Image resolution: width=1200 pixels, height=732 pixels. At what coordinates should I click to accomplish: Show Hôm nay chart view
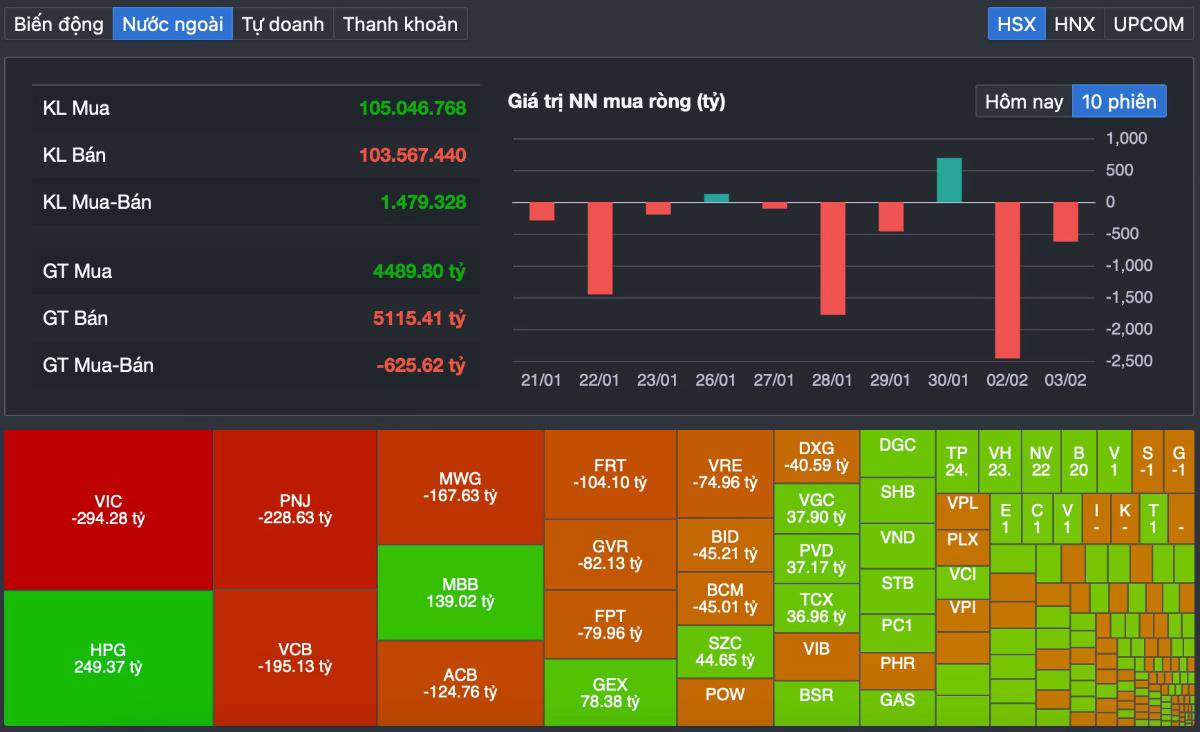coord(1024,101)
